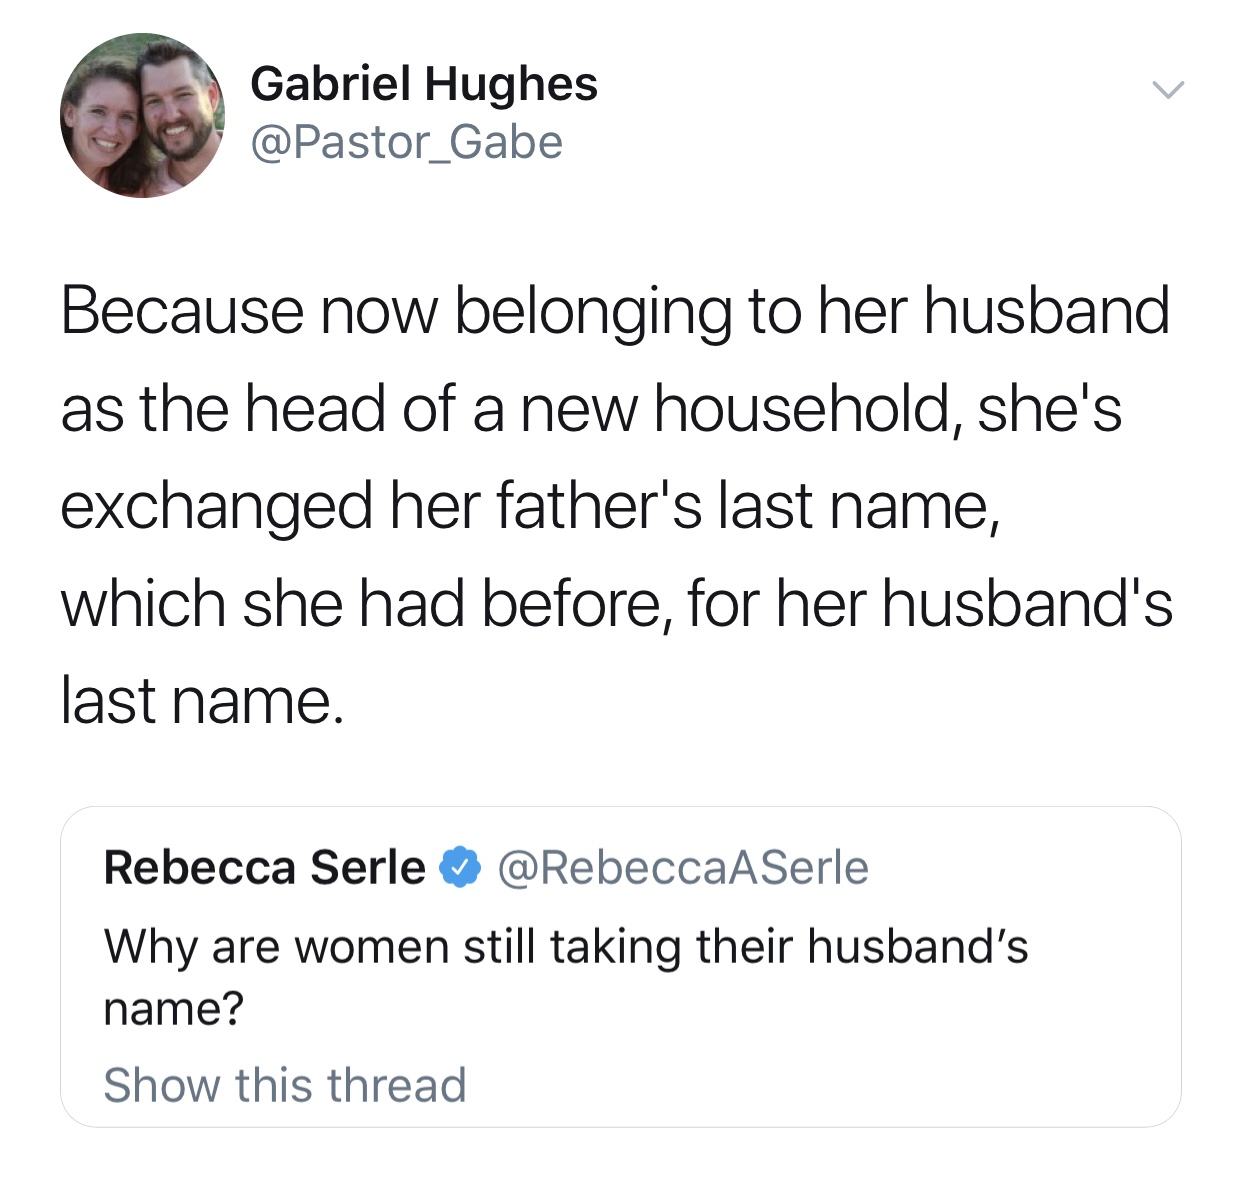Click the word "name?" in quoted tweet

click(174, 1008)
